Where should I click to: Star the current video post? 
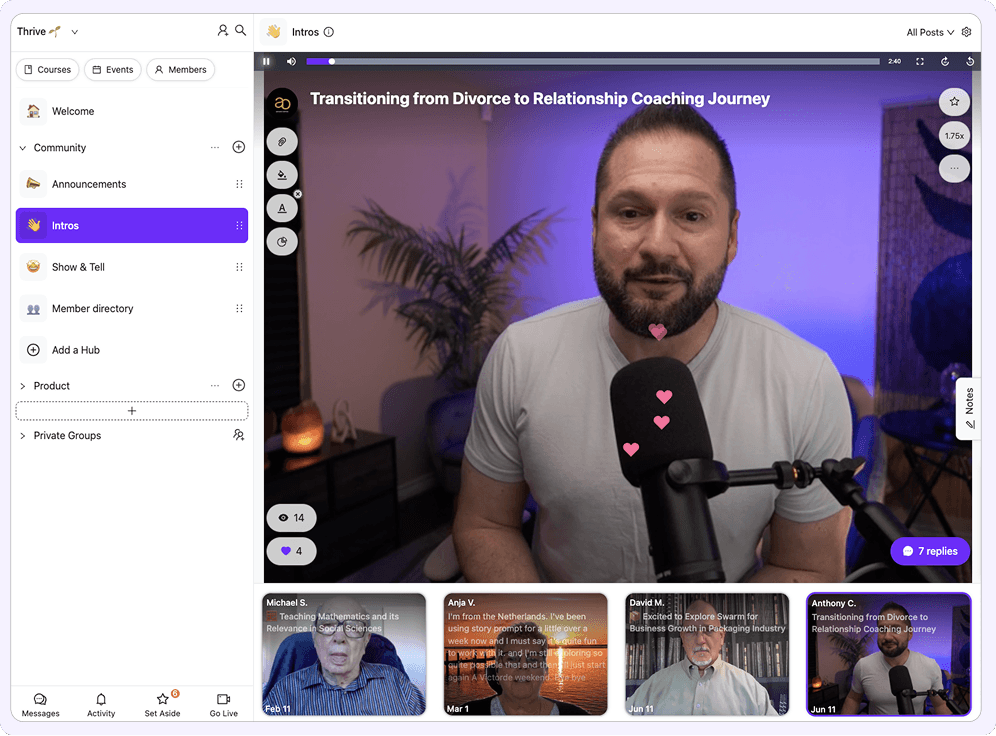tap(954, 102)
